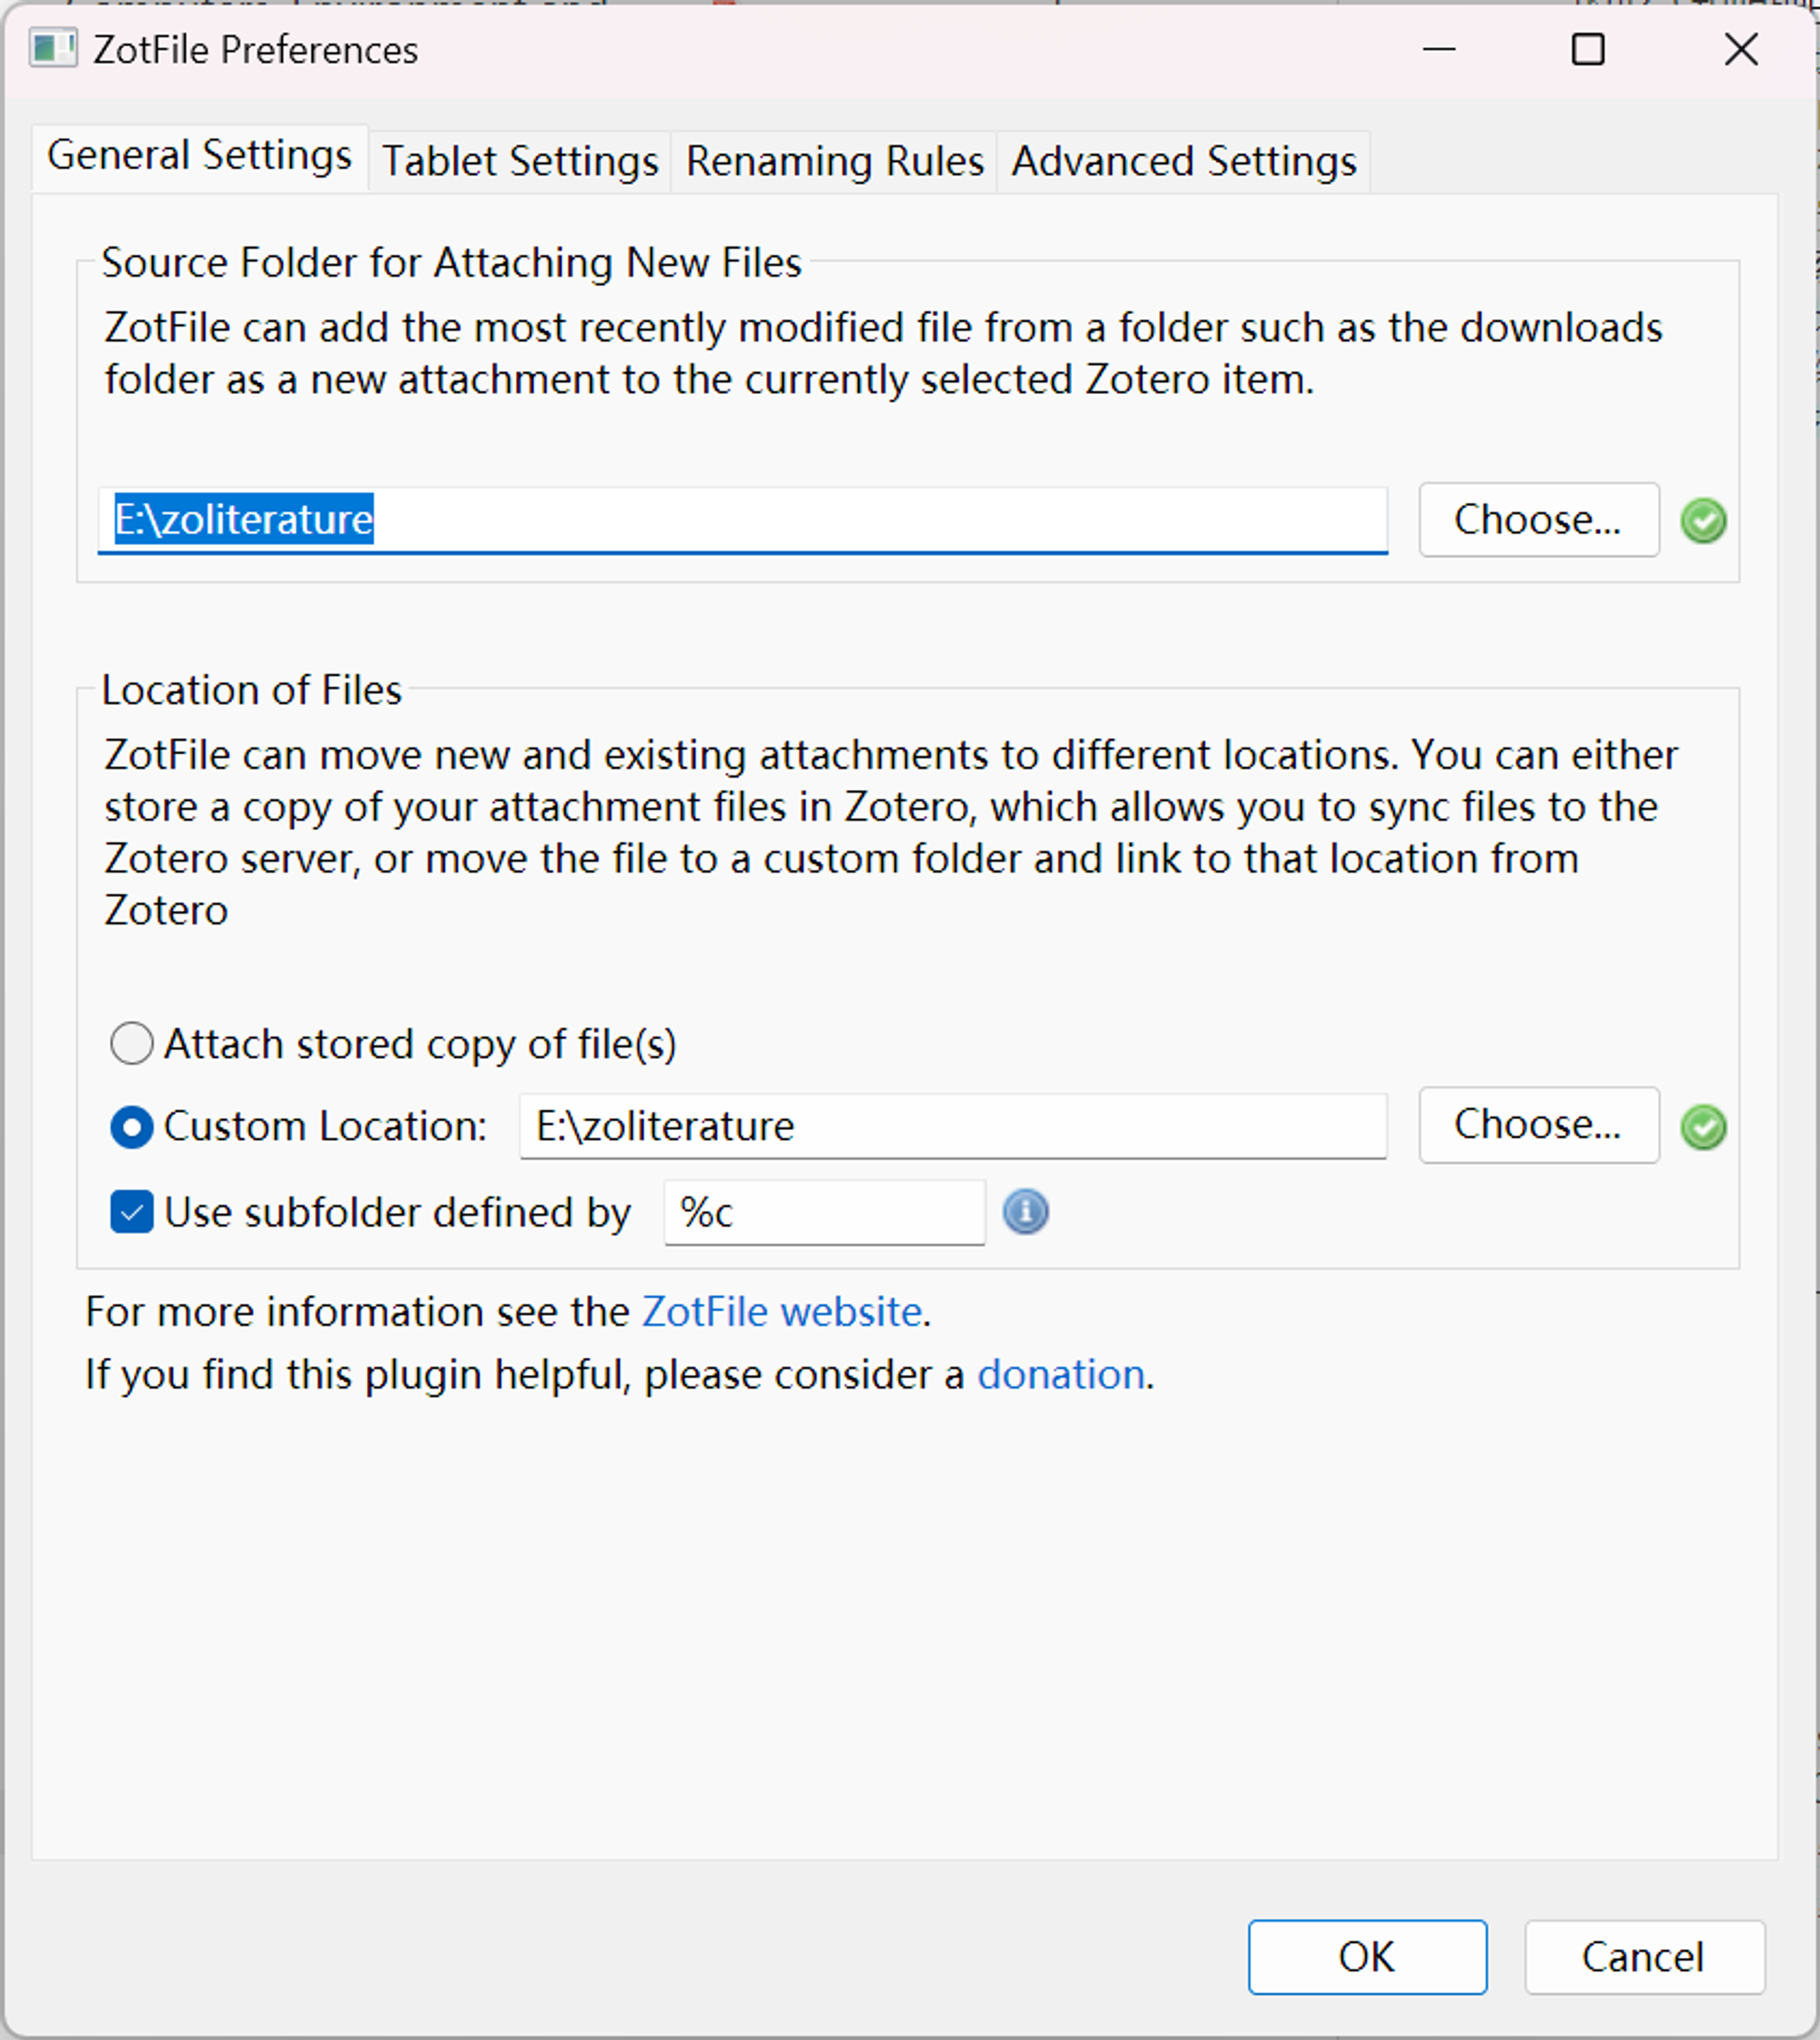Select Attach stored copy of file(s)
The height and width of the screenshot is (2040, 1820).
click(132, 1043)
